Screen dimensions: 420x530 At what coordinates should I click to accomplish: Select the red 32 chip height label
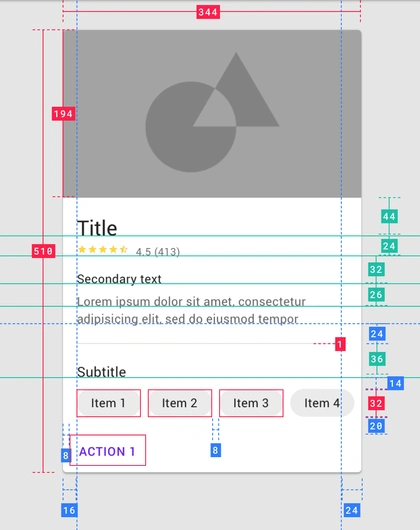coord(376,403)
